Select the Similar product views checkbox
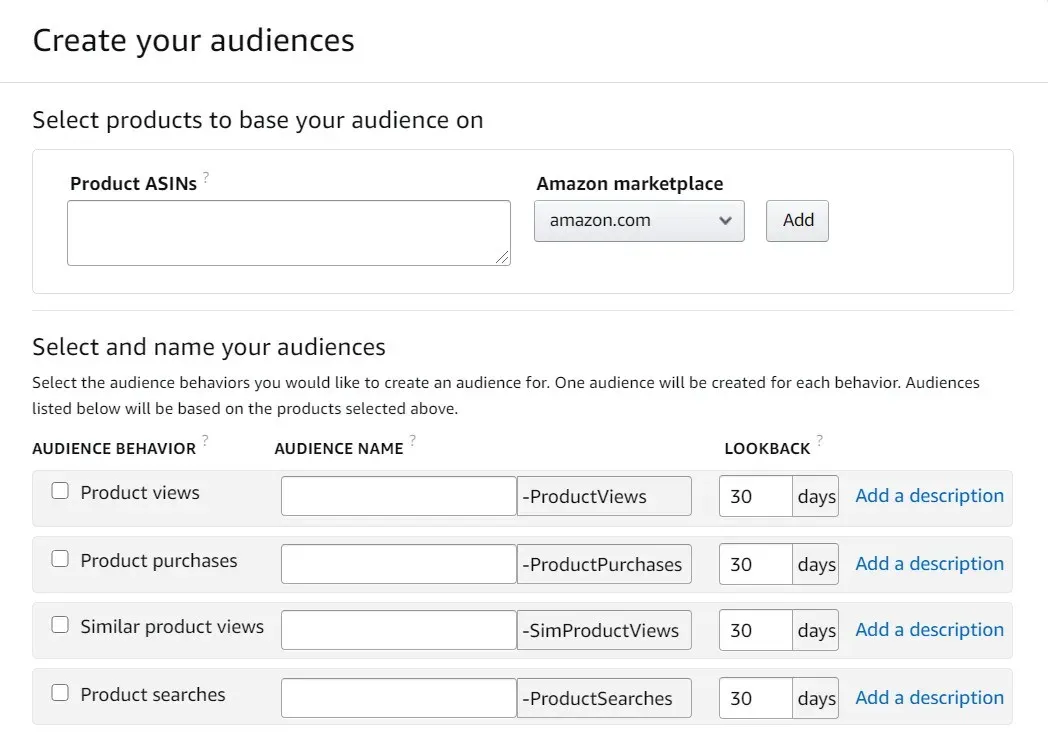The height and width of the screenshot is (737, 1048). pyautogui.click(x=60, y=625)
